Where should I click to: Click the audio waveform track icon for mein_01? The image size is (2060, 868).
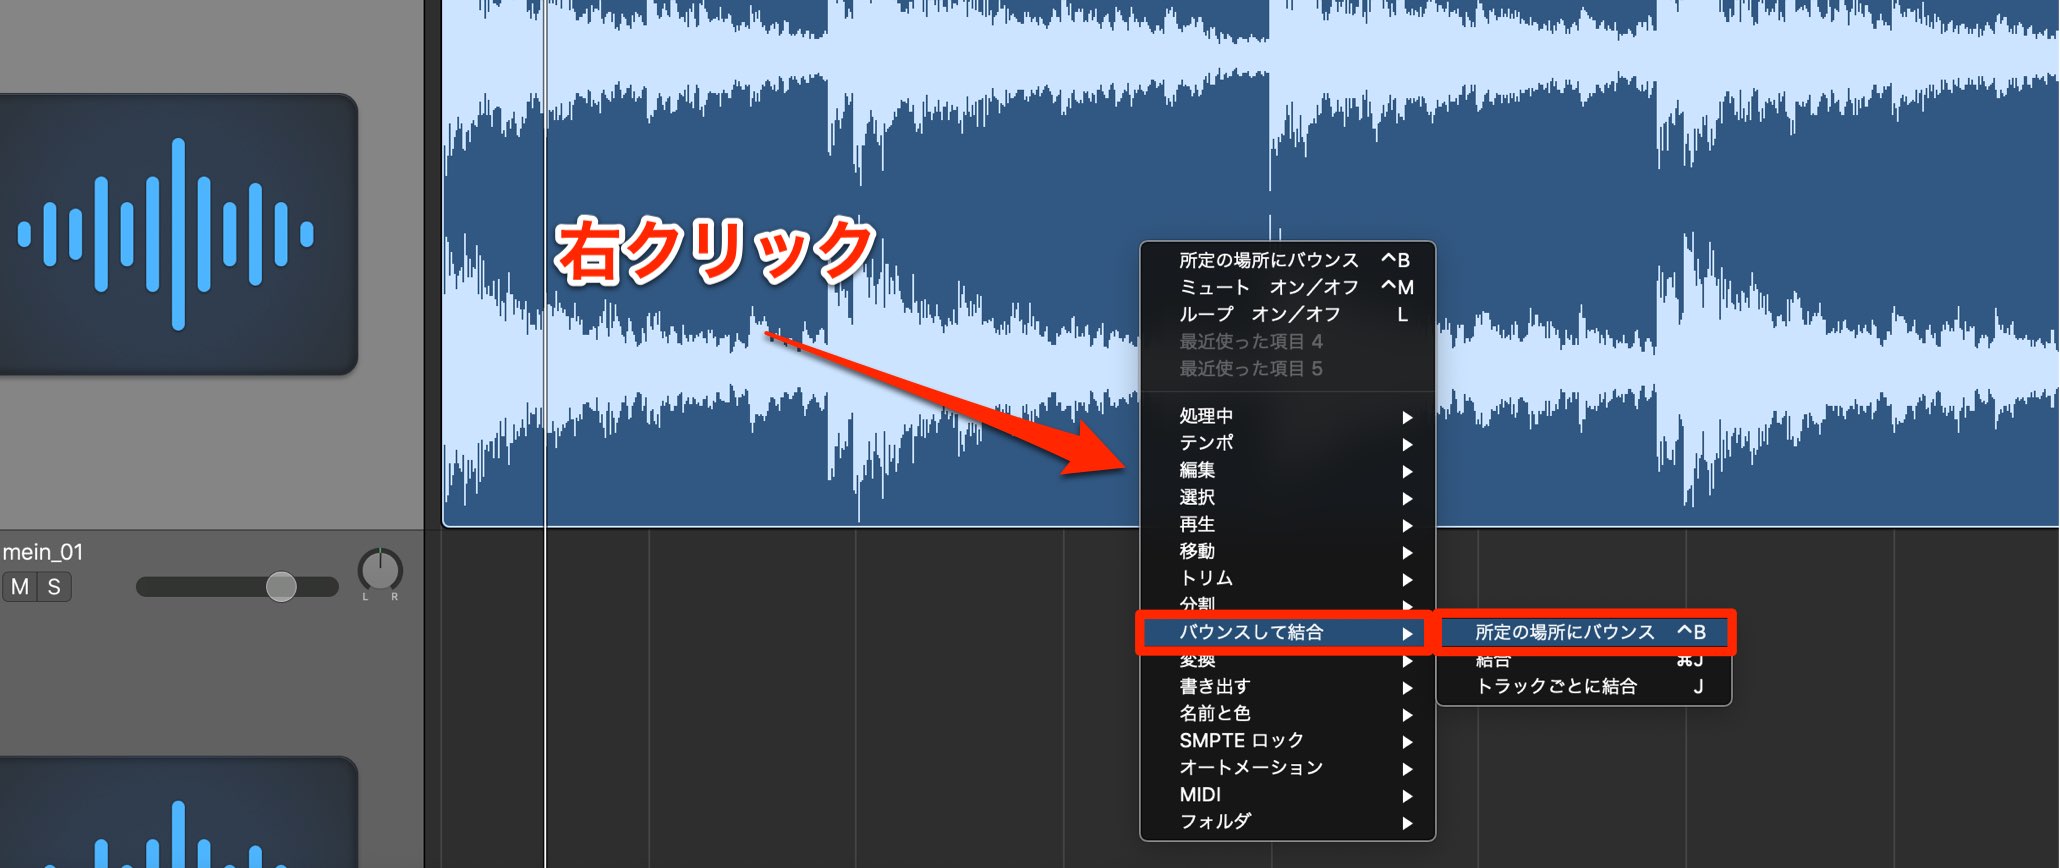[x=178, y=234]
